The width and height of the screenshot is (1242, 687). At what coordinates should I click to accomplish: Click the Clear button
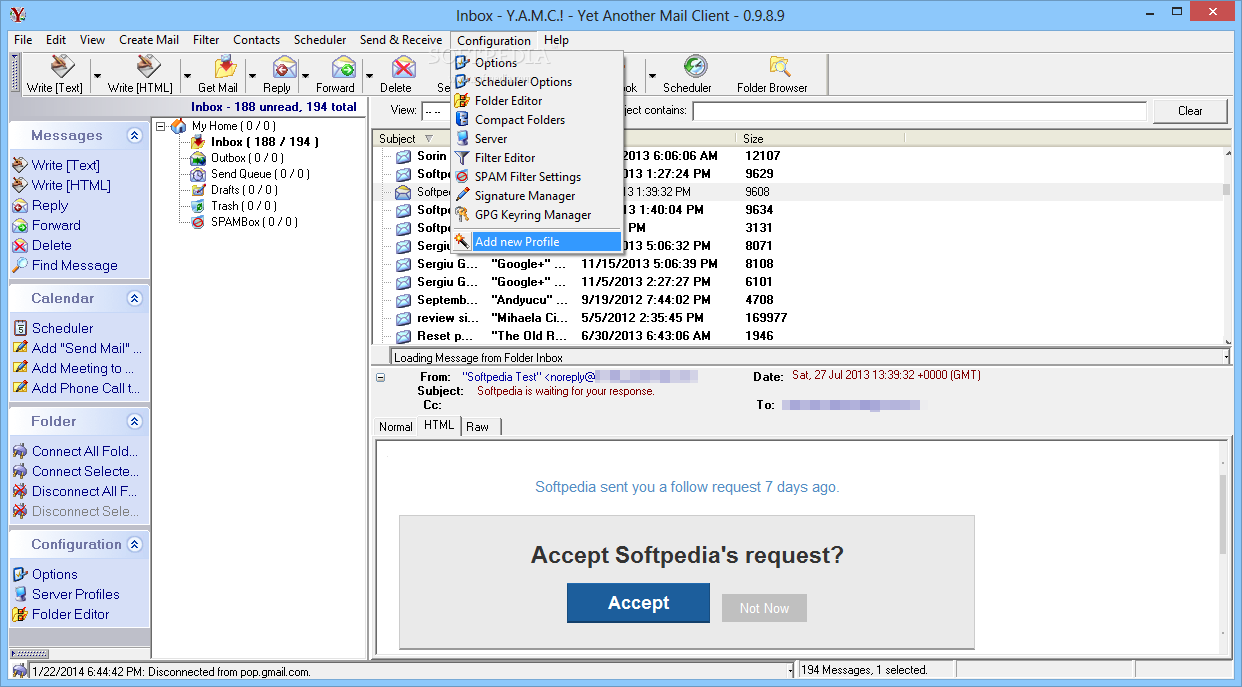click(1190, 111)
